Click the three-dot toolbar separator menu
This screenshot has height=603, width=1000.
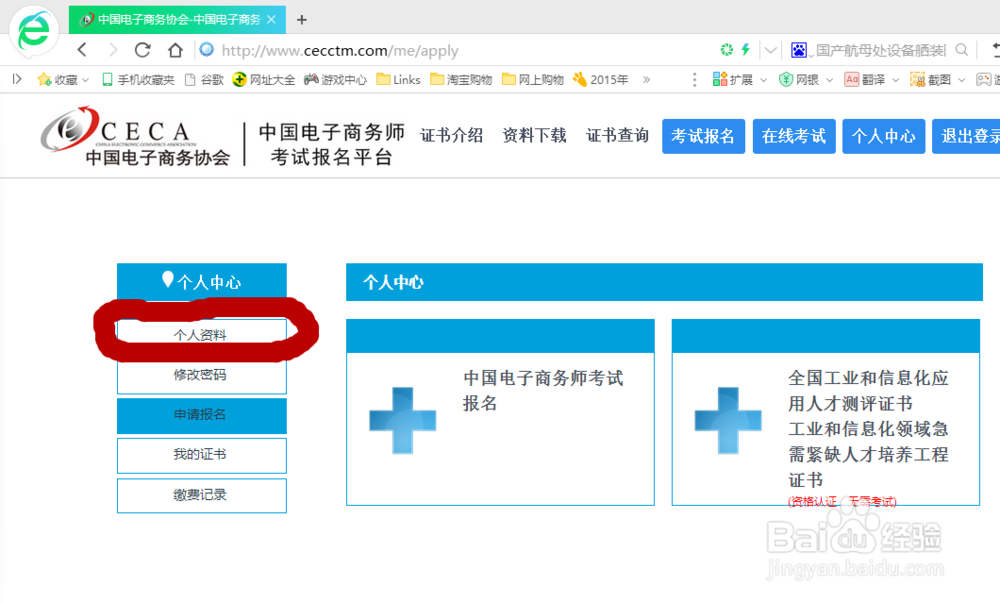695,80
